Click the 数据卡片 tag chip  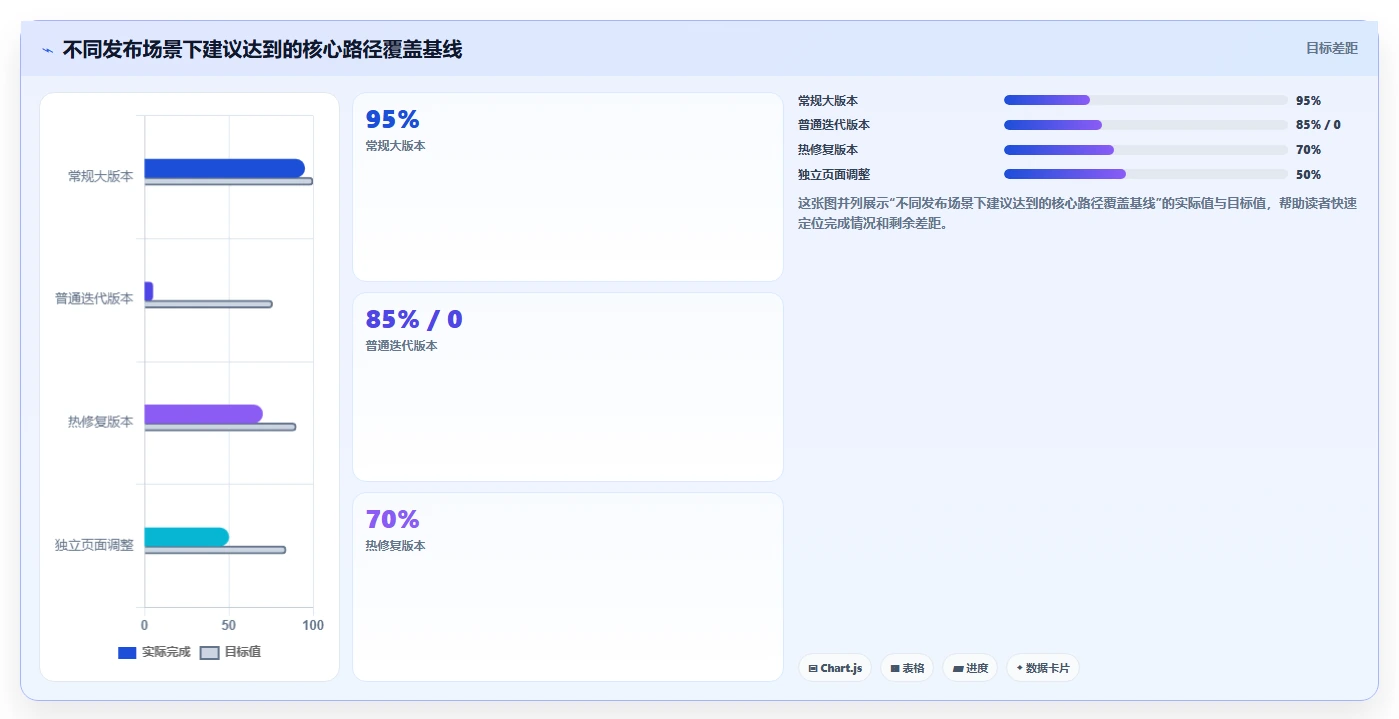1043,668
